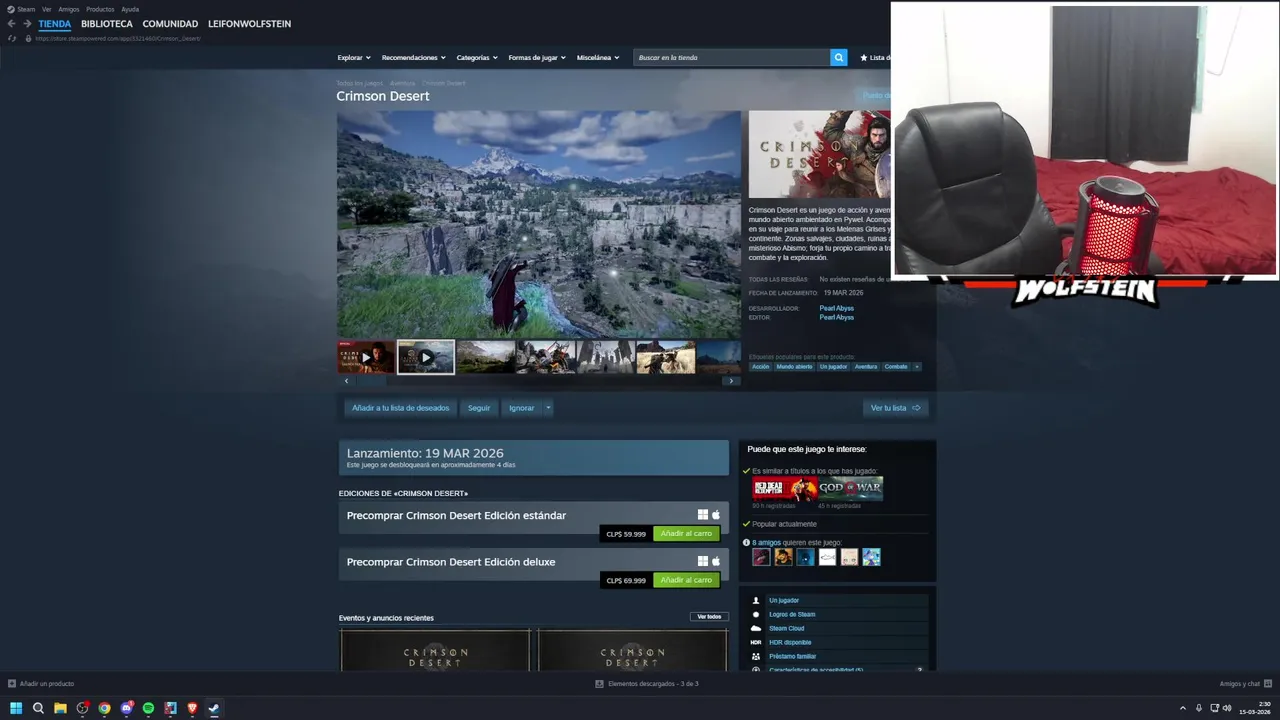Play the first trailer thumbnail
The width and height of the screenshot is (1280, 720).
(366, 357)
